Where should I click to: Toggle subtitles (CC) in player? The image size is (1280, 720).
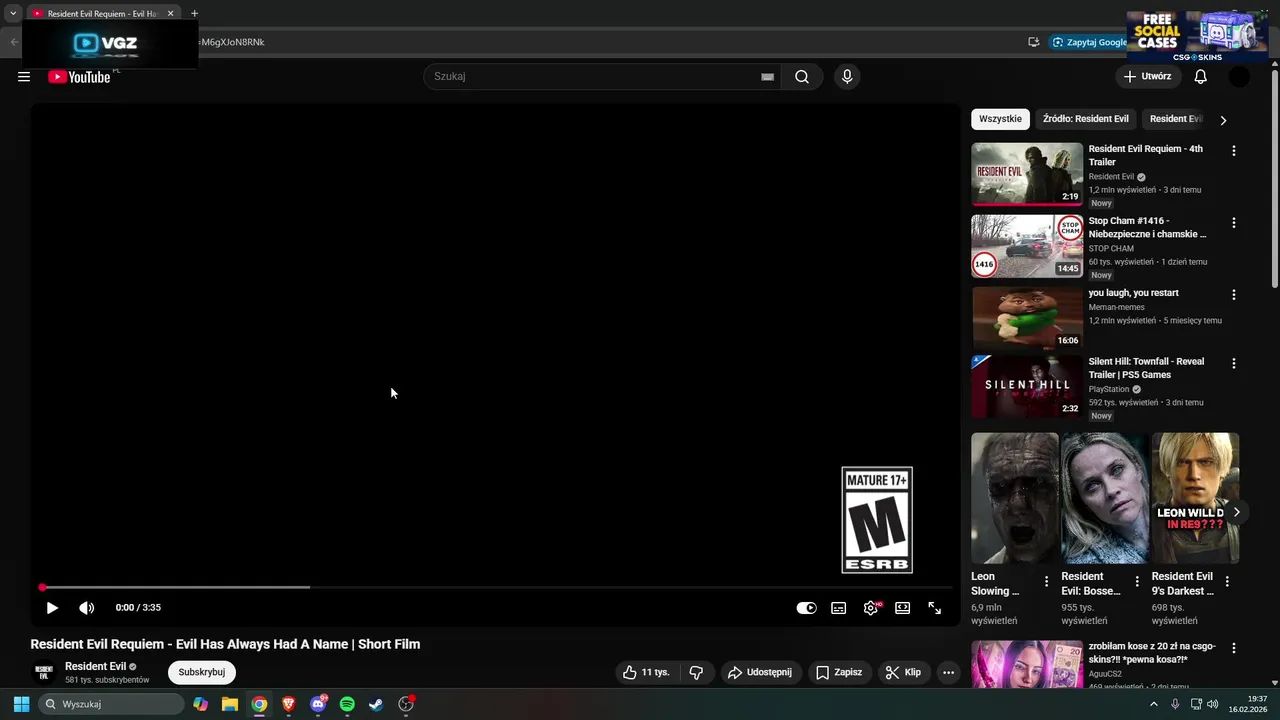click(x=839, y=608)
